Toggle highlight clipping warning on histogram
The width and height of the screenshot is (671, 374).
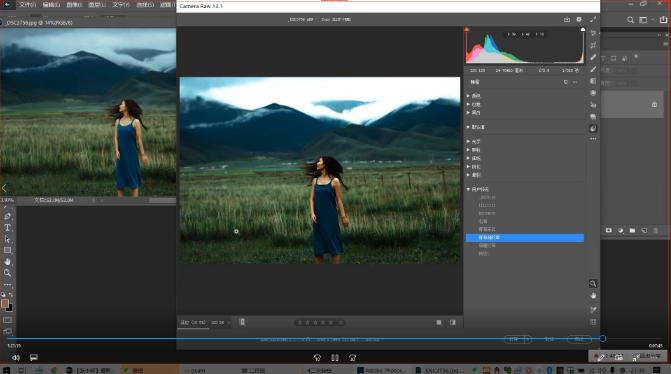coord(583,30)
